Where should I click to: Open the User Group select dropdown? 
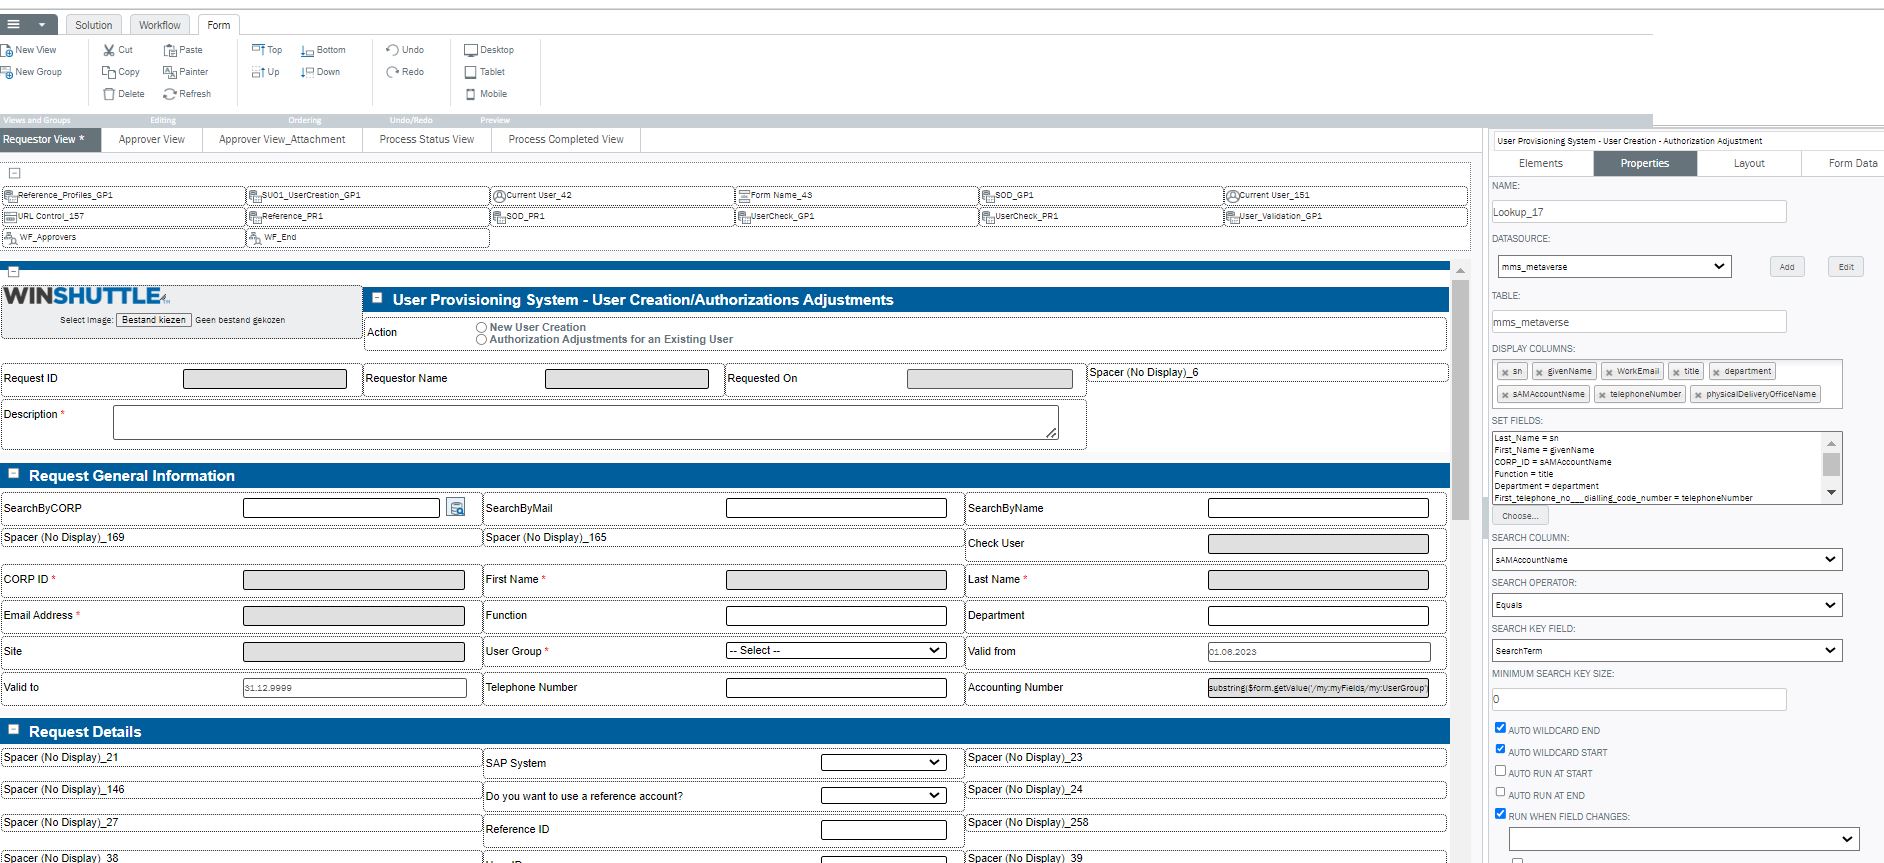(835, 651)
